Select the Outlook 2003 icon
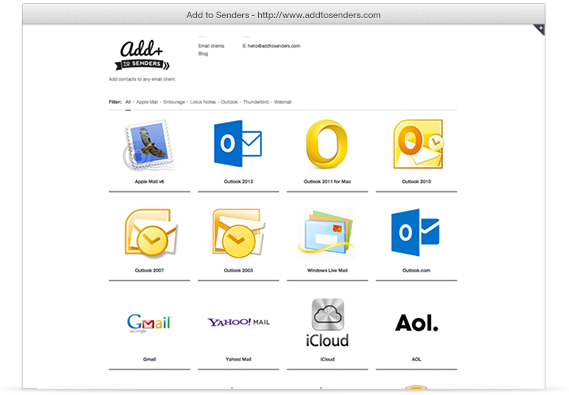This screenshot has width=569, height=395. (238, 233)
